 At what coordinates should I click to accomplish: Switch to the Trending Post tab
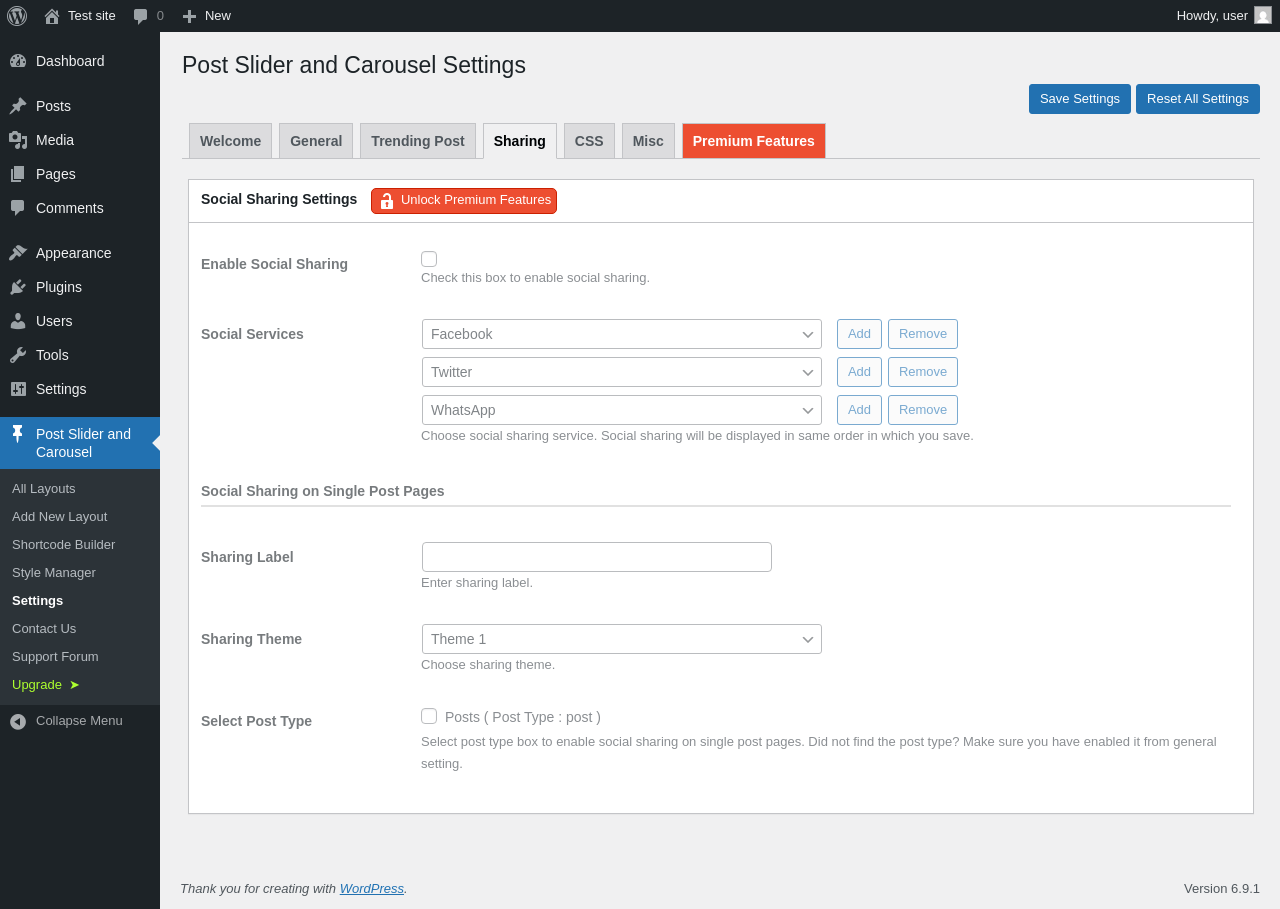[x=417, y=141]
